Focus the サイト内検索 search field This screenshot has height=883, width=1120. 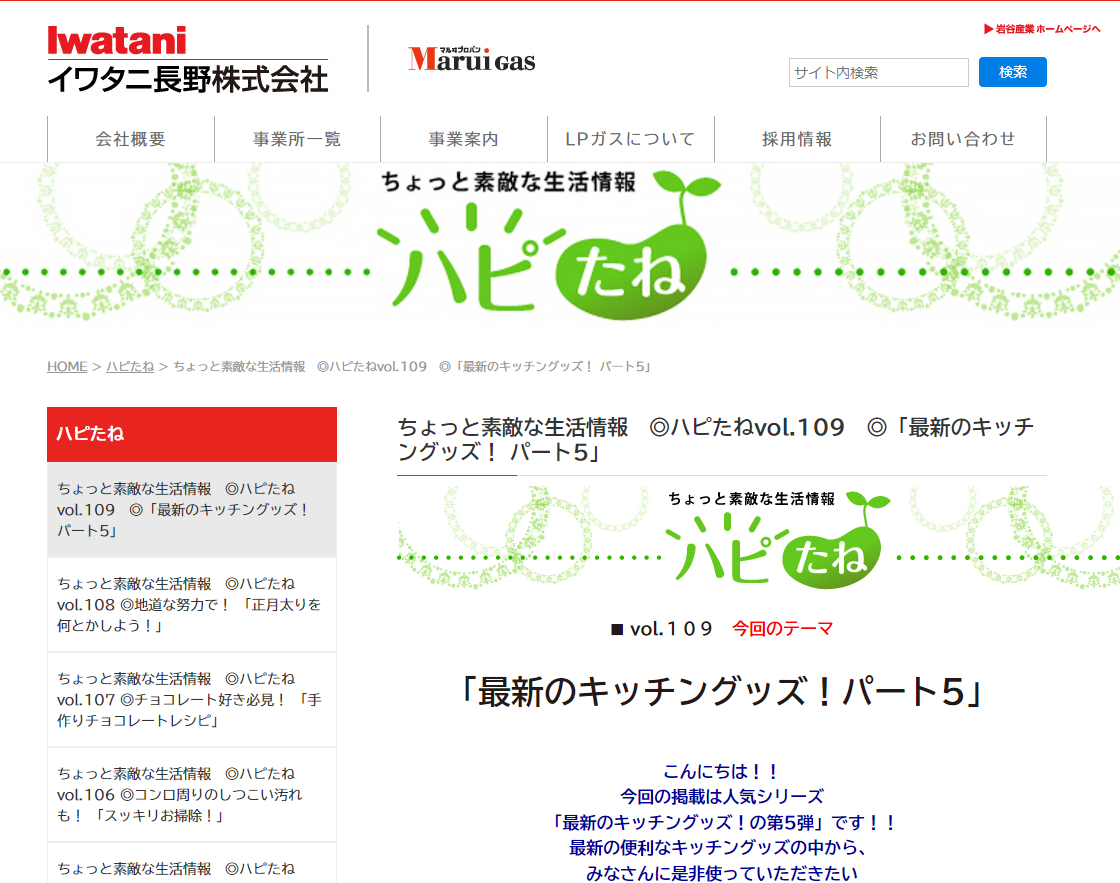(879, 72)
